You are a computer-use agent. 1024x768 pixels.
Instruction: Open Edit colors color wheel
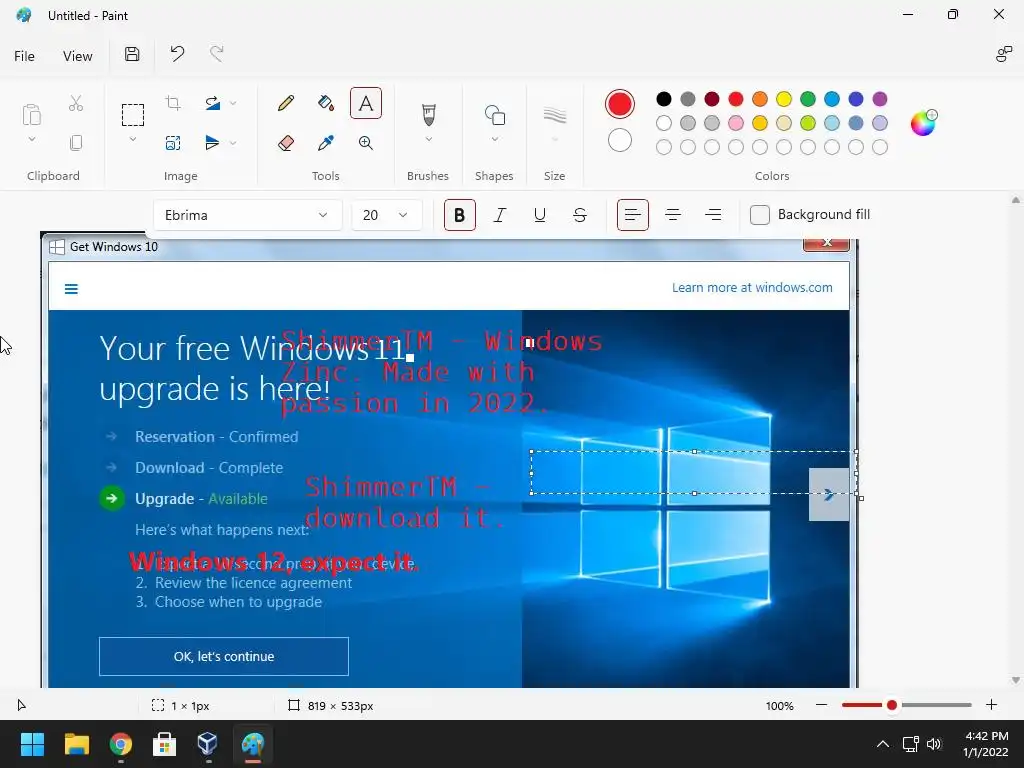click(923, 123)
